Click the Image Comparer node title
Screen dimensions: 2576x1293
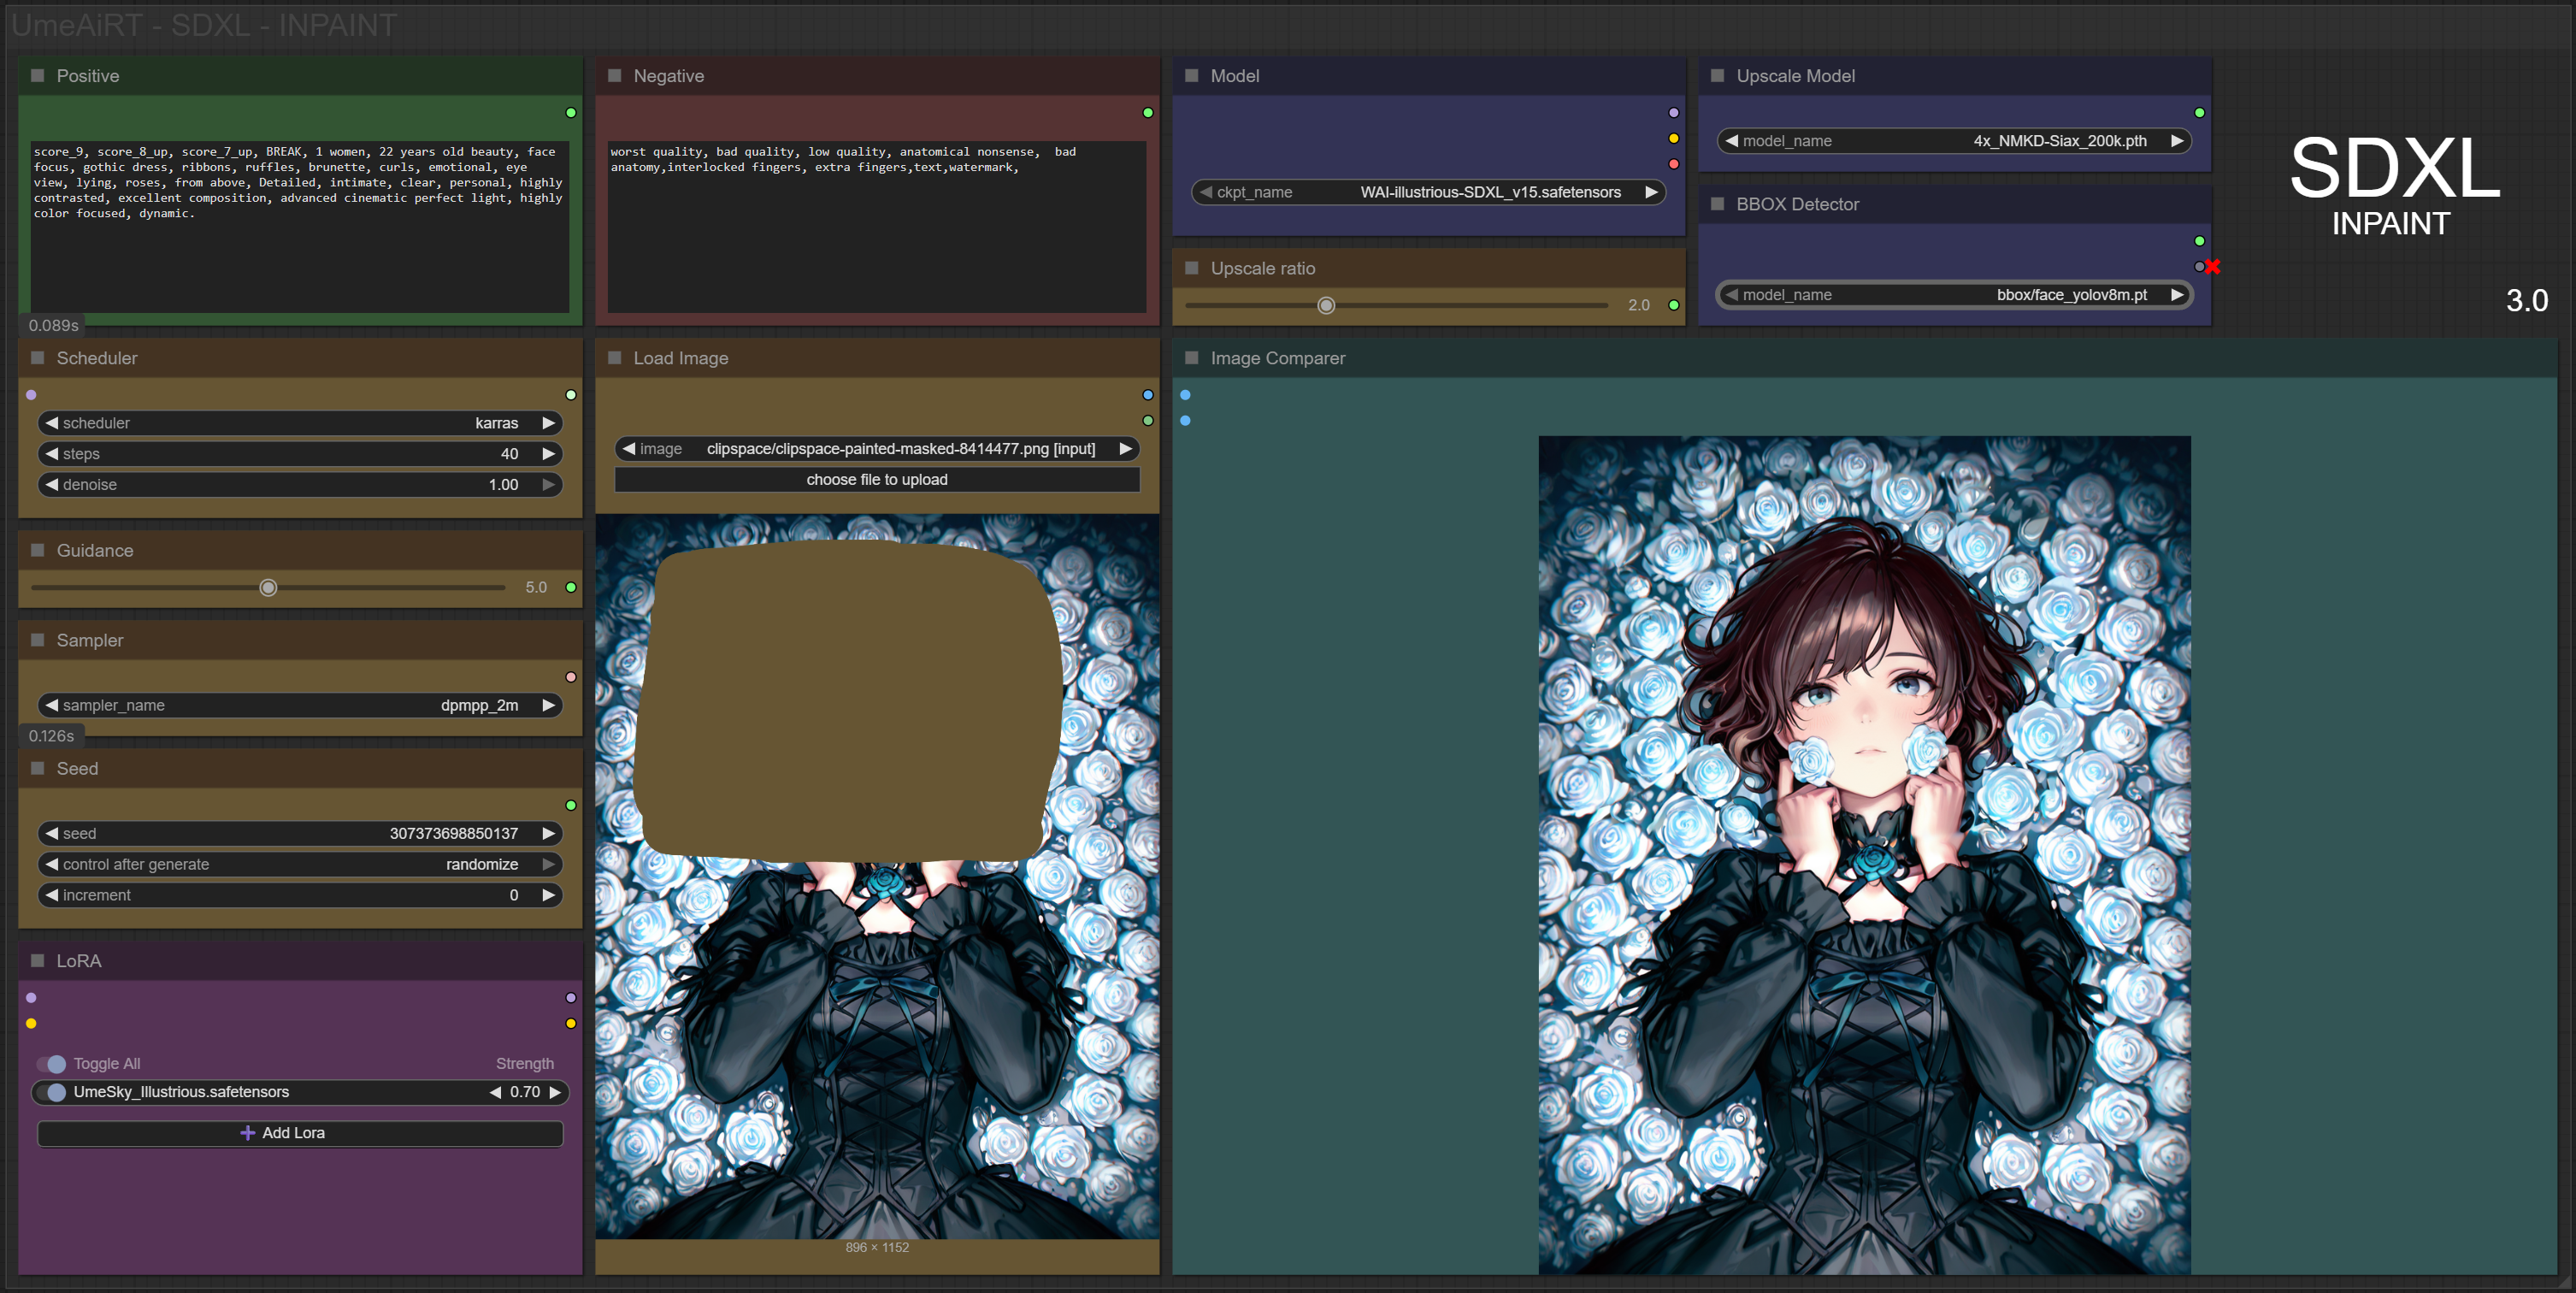tap(1277, 358)
